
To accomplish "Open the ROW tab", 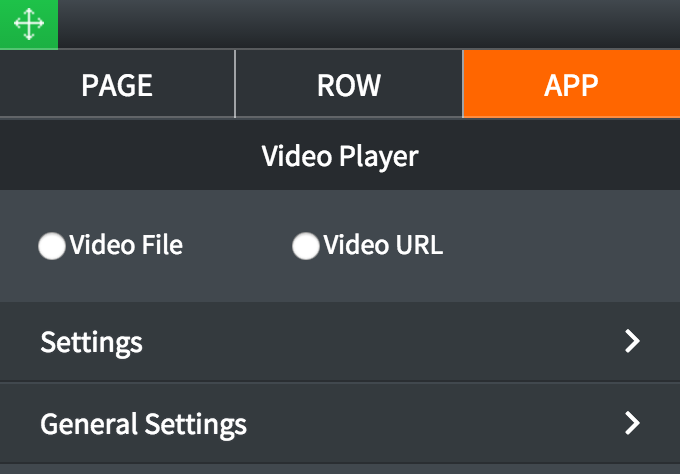I will point(349,84).
